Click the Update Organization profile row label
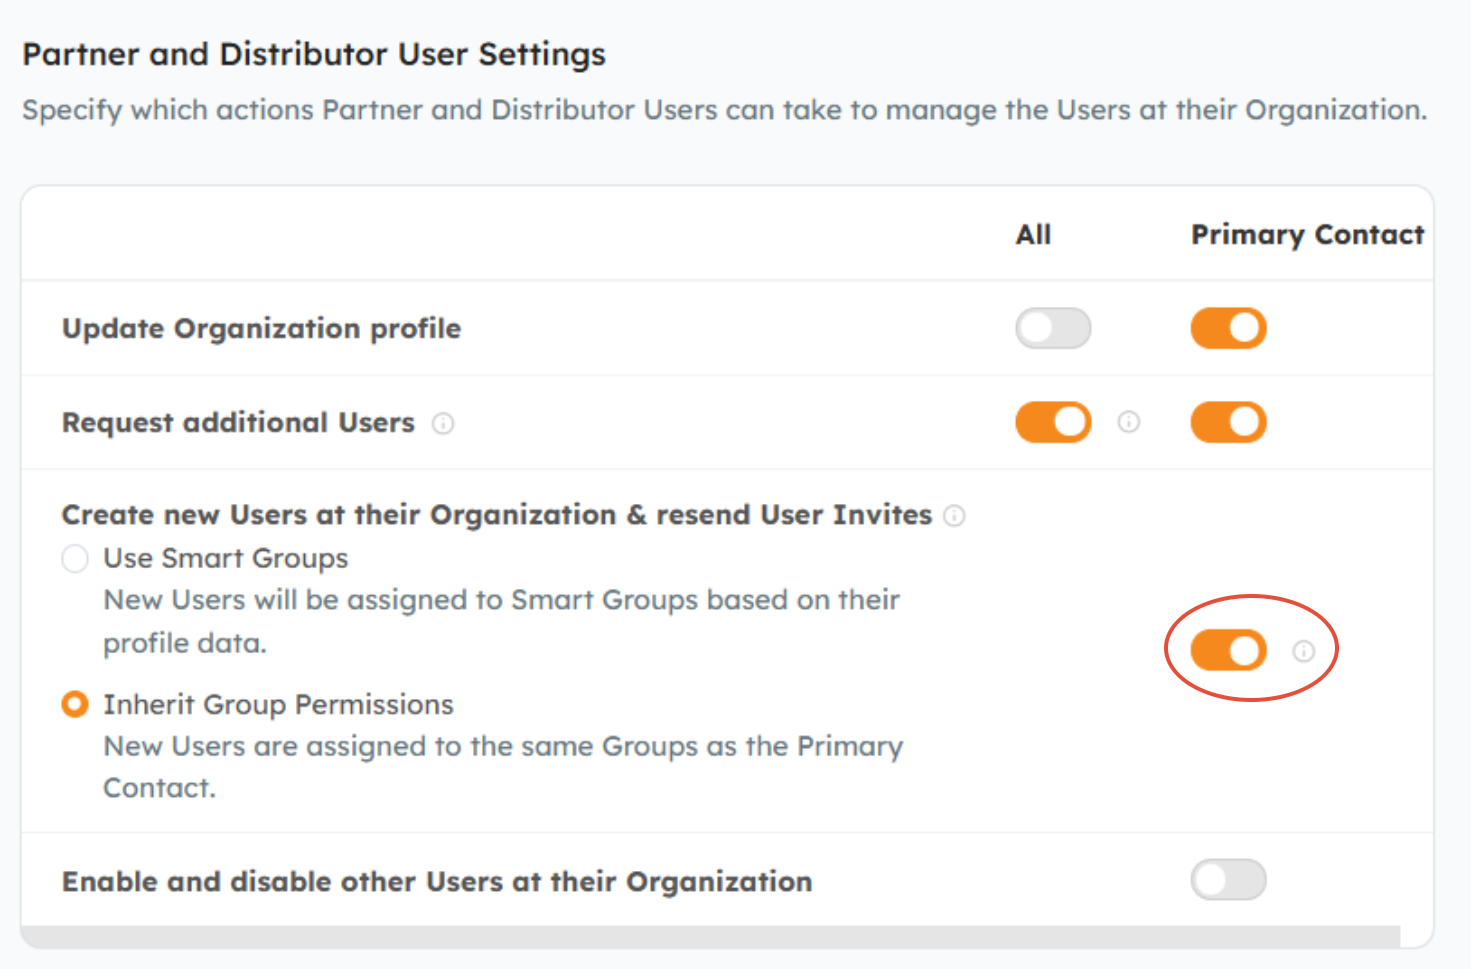Screen dimensions: 1471x969 [x=261, y=329]
